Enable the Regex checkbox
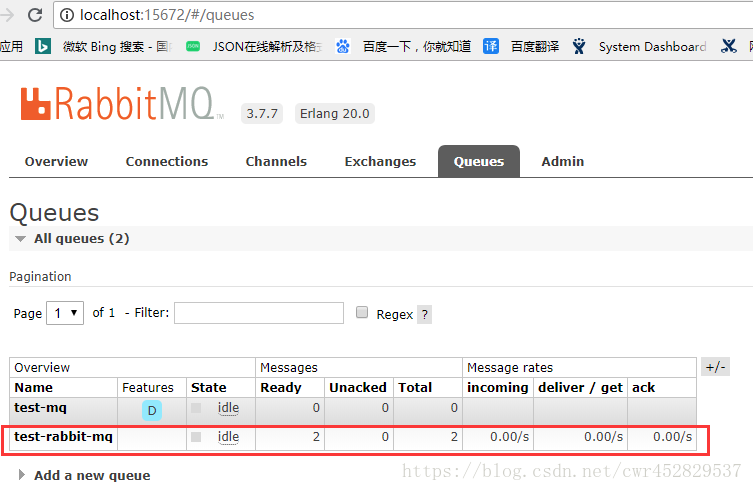Screen dimensions: 753x491 click(362, 312)
